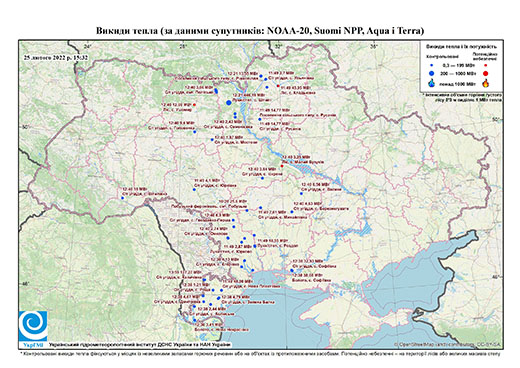This screenshot has width=520, height=368.
Task: Click the map title Викиди тепла
Action: tap(260, 31)
